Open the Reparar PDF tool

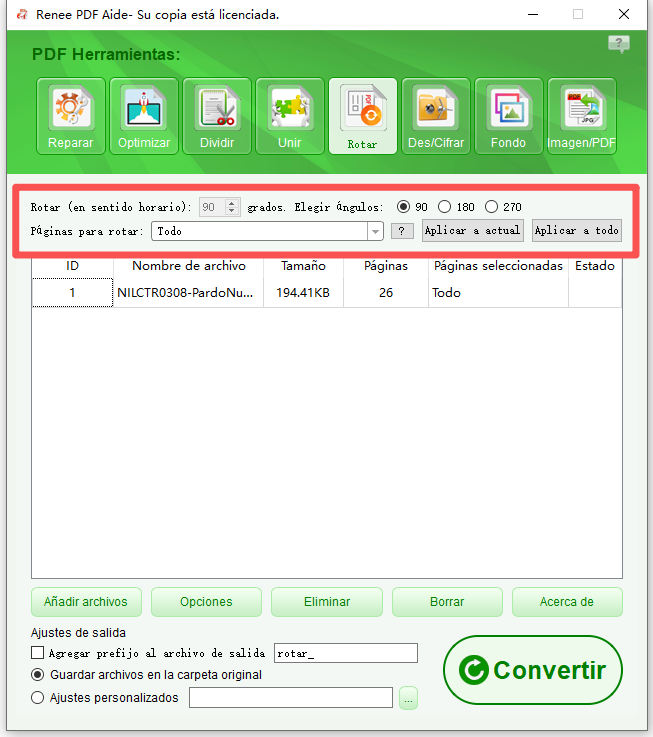(x=71, y=116)
